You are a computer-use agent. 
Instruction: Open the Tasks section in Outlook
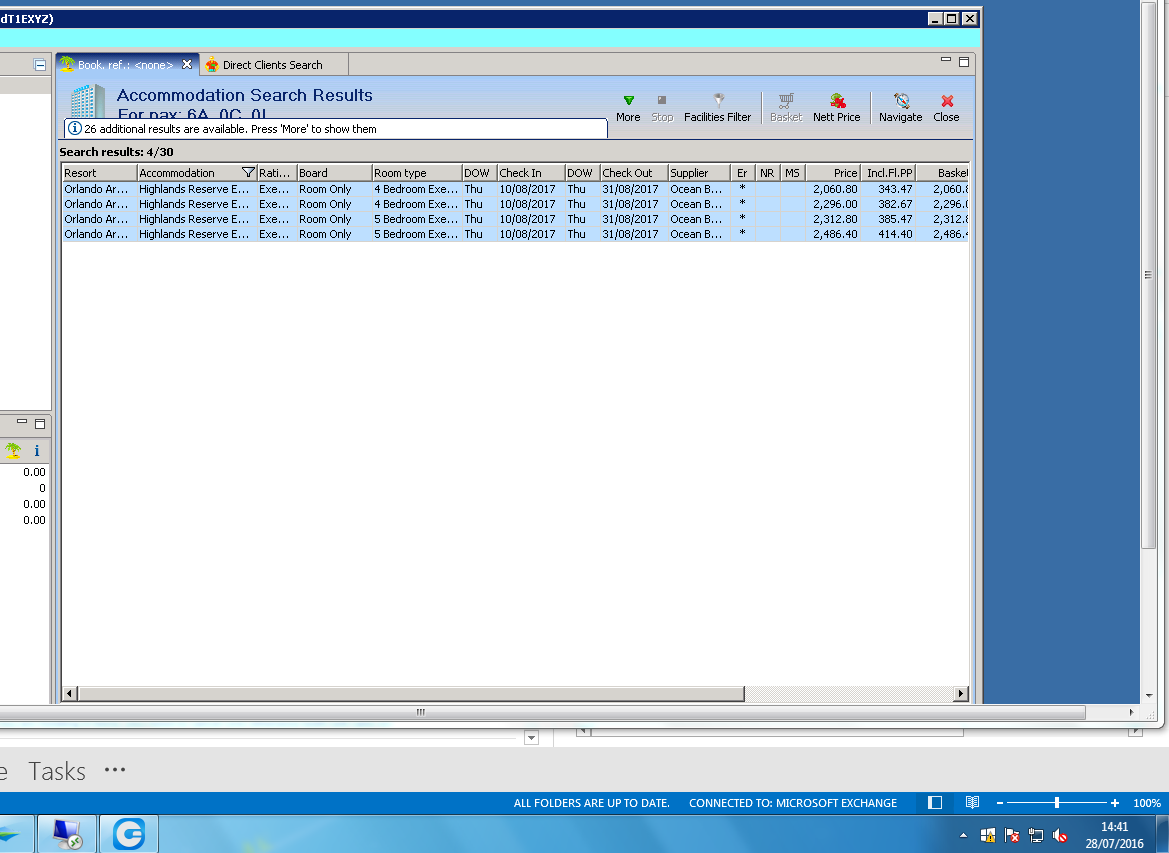coord(57,771)
